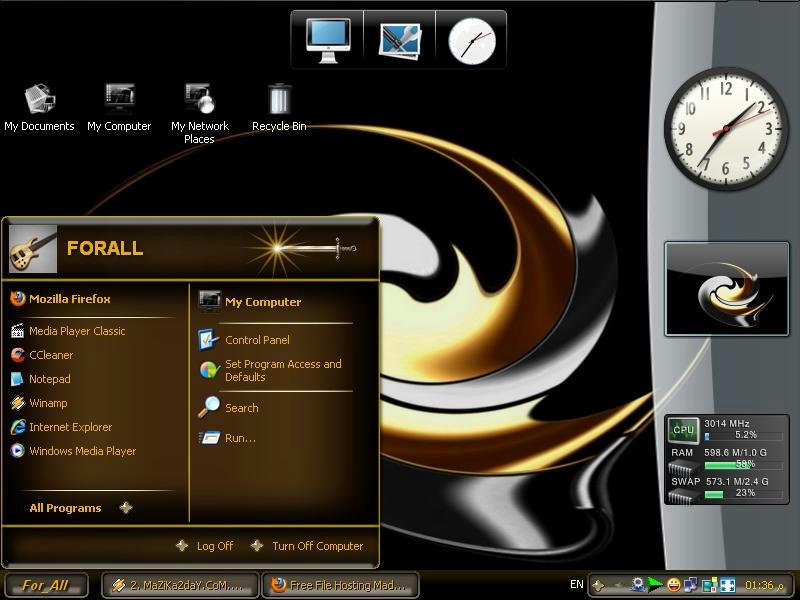Click the Winamp lightning icon in Start menu
This screenshot has width=800, height=600.
pos(17,403)
